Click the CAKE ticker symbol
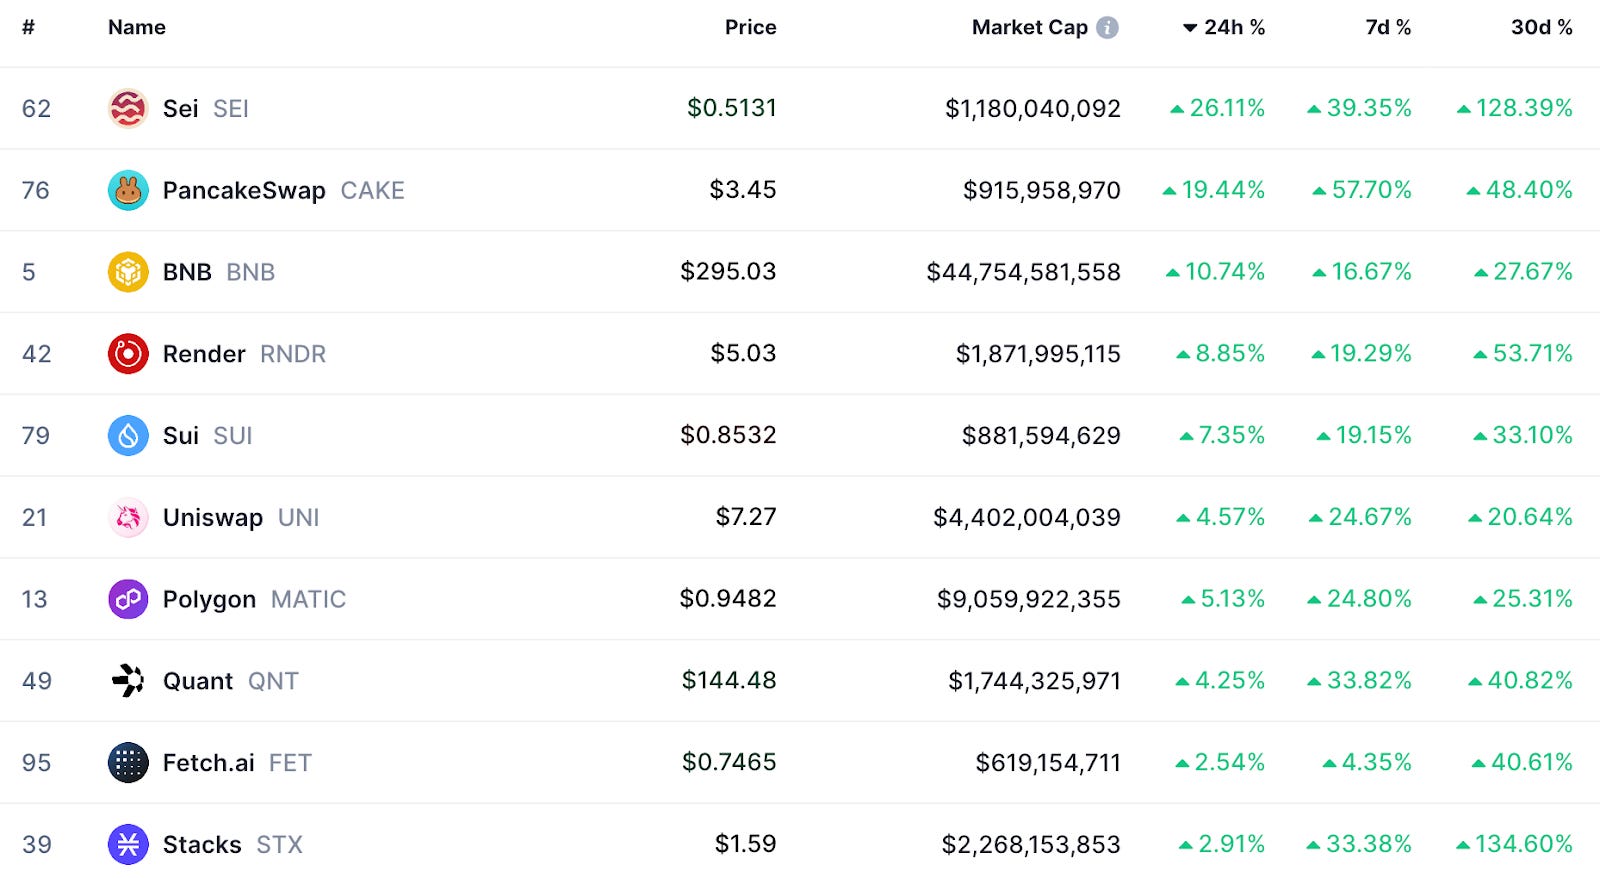 373,190
